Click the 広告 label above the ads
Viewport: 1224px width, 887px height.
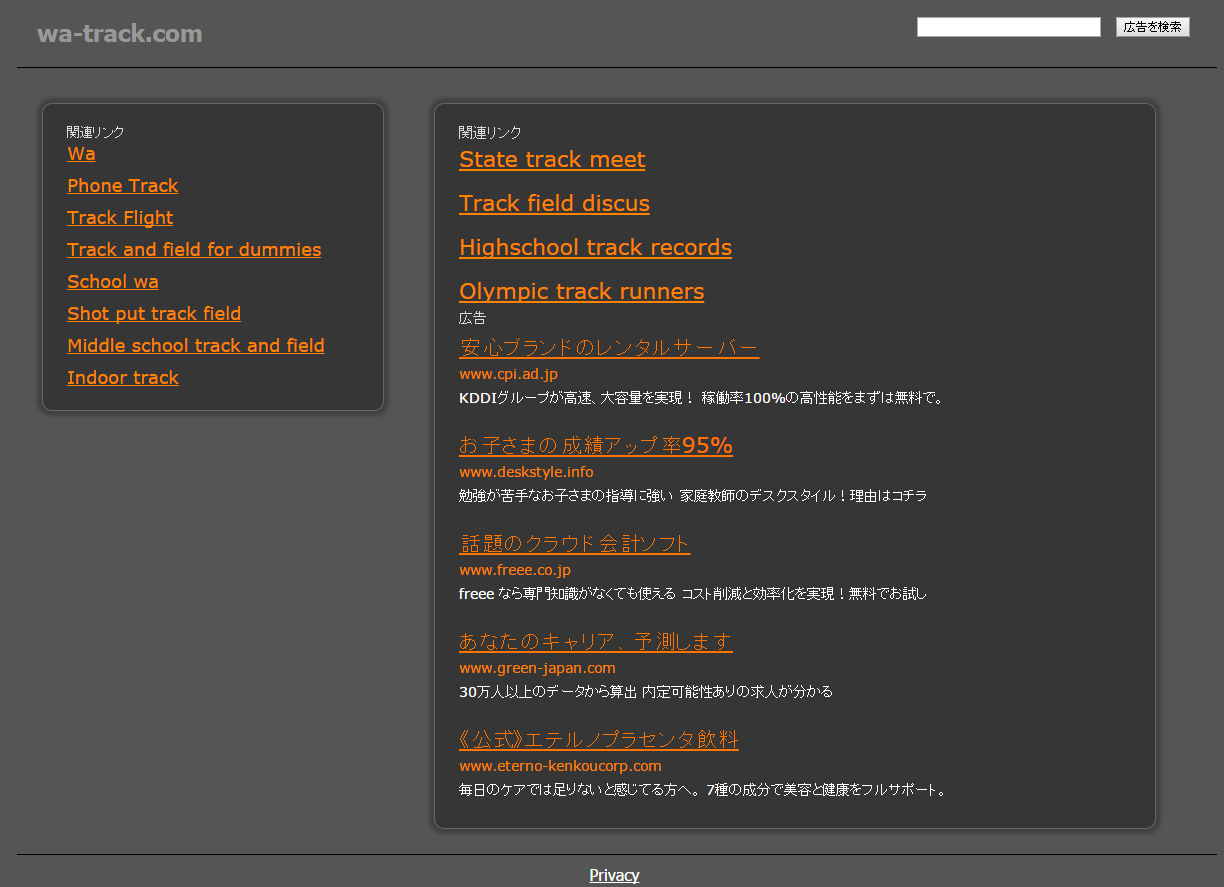pyautogui.click(x=472, y=318)
